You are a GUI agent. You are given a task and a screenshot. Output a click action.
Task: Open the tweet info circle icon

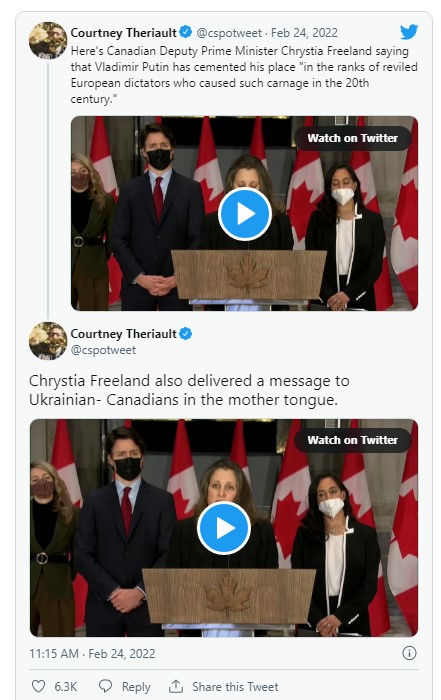tap(409, 653)
